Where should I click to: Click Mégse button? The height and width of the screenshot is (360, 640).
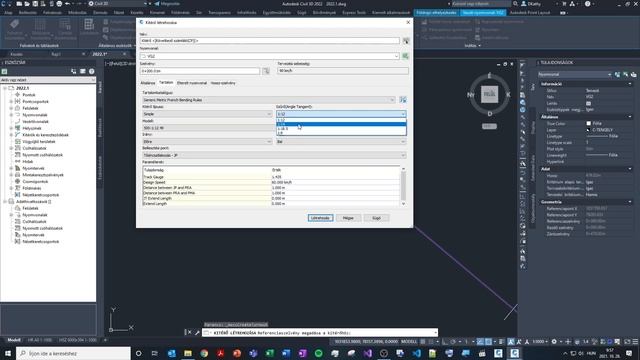tap(348, 218)
